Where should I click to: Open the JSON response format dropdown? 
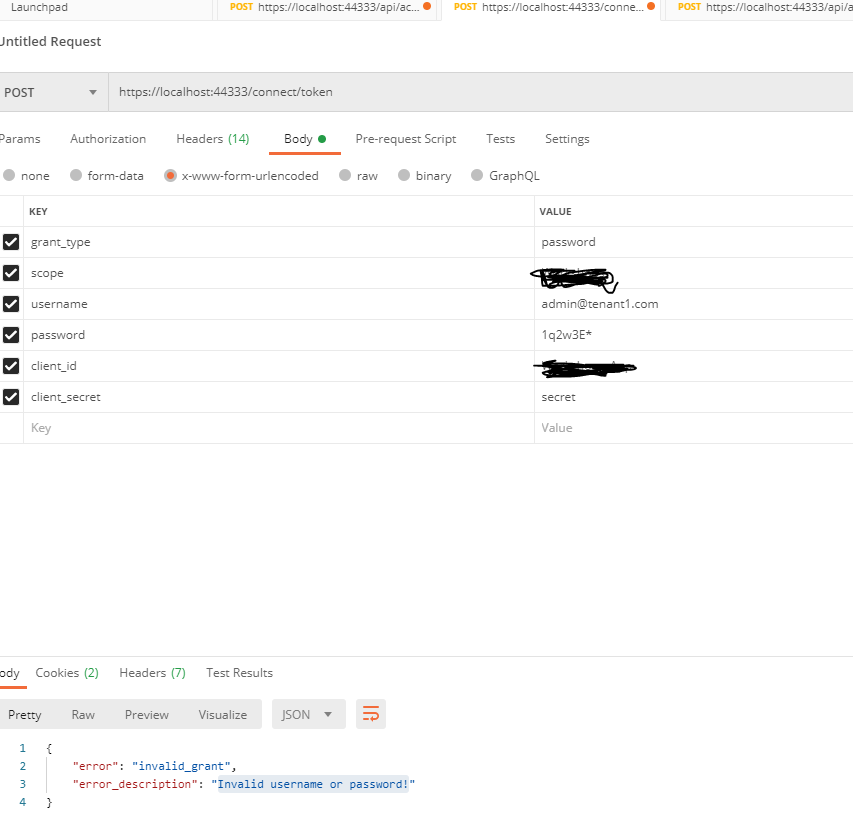[x=308, y=714]
